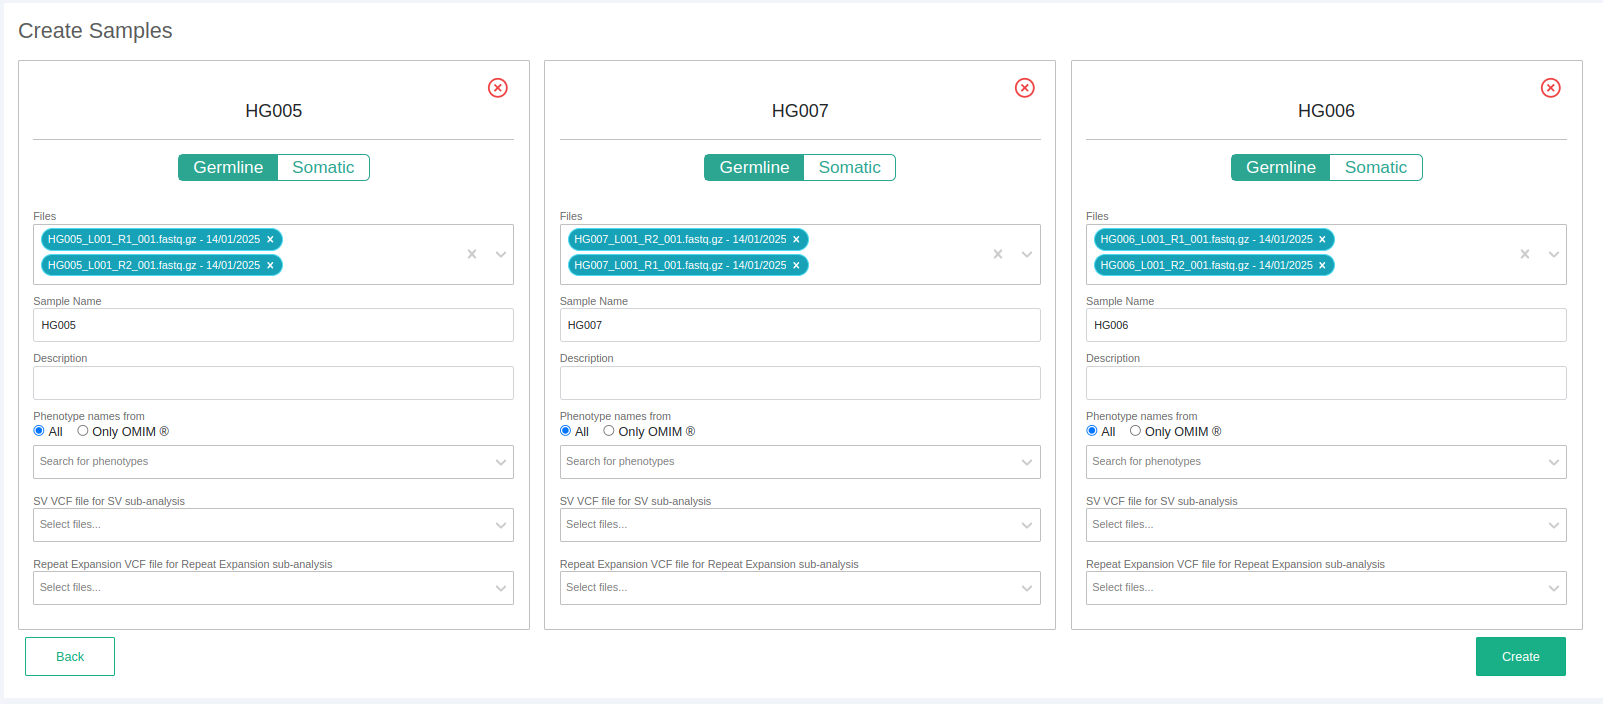Click the Create button
1603x704 pixels.
pyautogui.click(x=1520, y=657)
